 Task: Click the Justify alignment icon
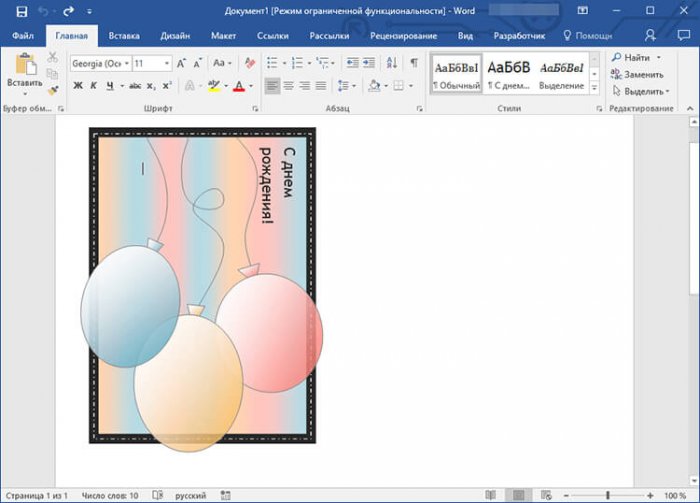(x=321, y=86)
